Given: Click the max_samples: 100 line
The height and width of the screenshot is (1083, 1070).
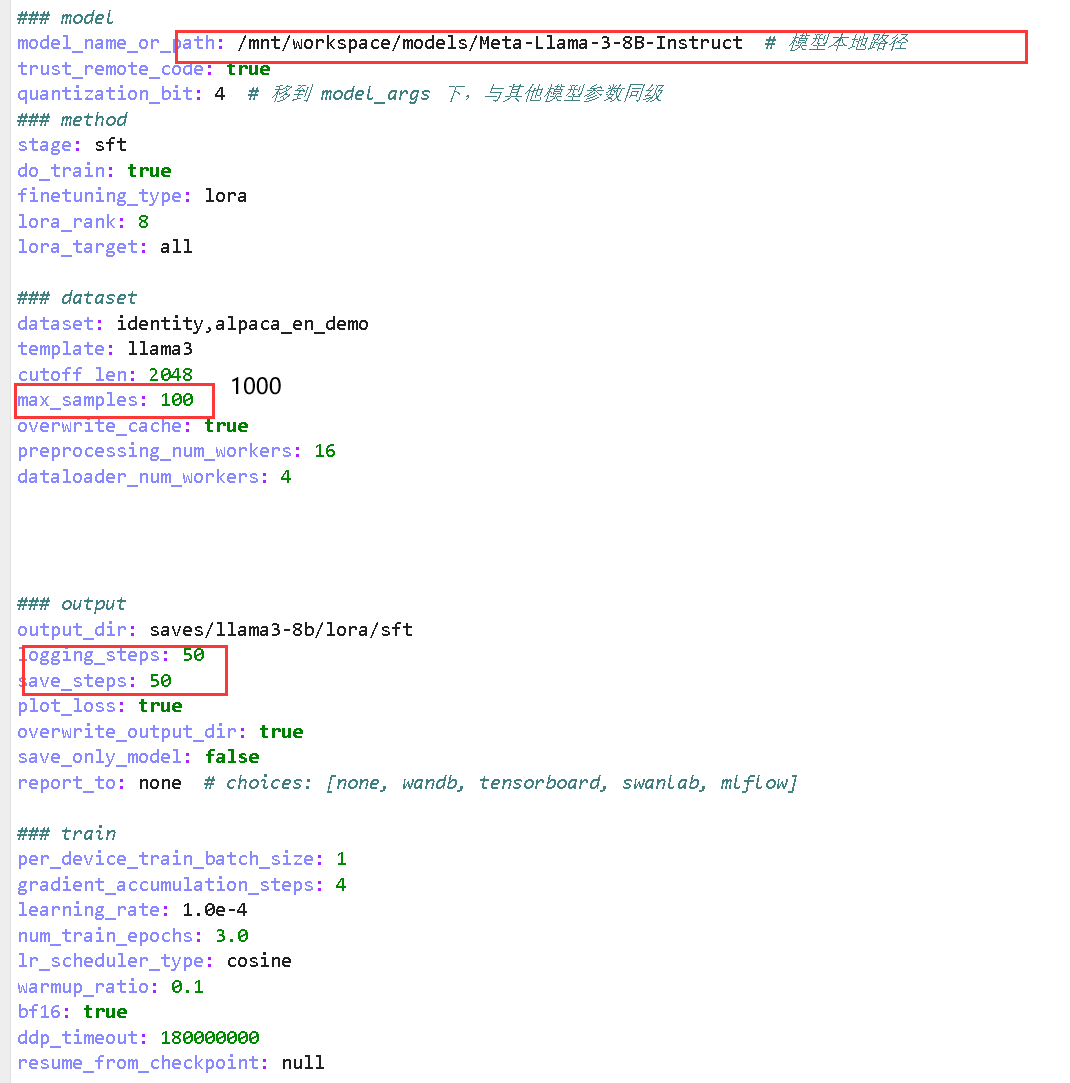Looking at the screenshot, I should click(105, 400).
